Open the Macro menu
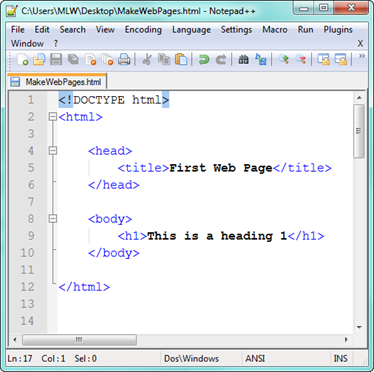Viewport: 374px width, 372px height. click(275, 30)
